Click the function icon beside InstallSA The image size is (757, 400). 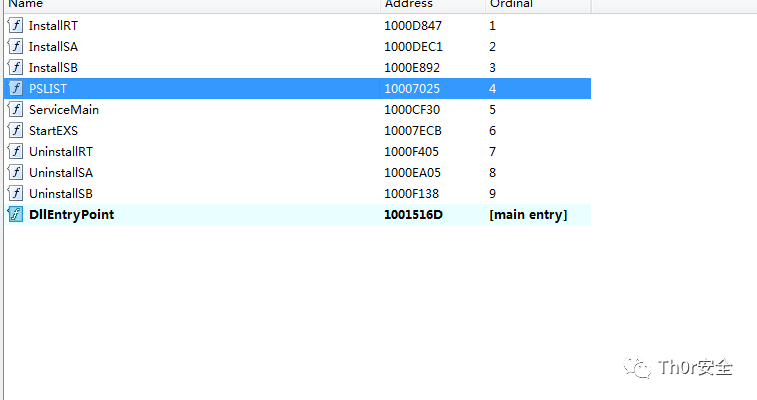coord(15,46)
